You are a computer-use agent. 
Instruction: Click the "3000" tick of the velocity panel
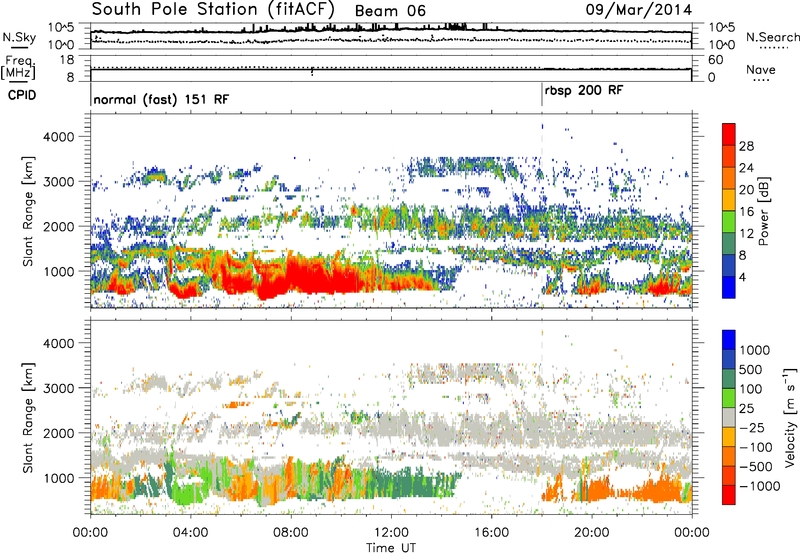click(58, 388)
